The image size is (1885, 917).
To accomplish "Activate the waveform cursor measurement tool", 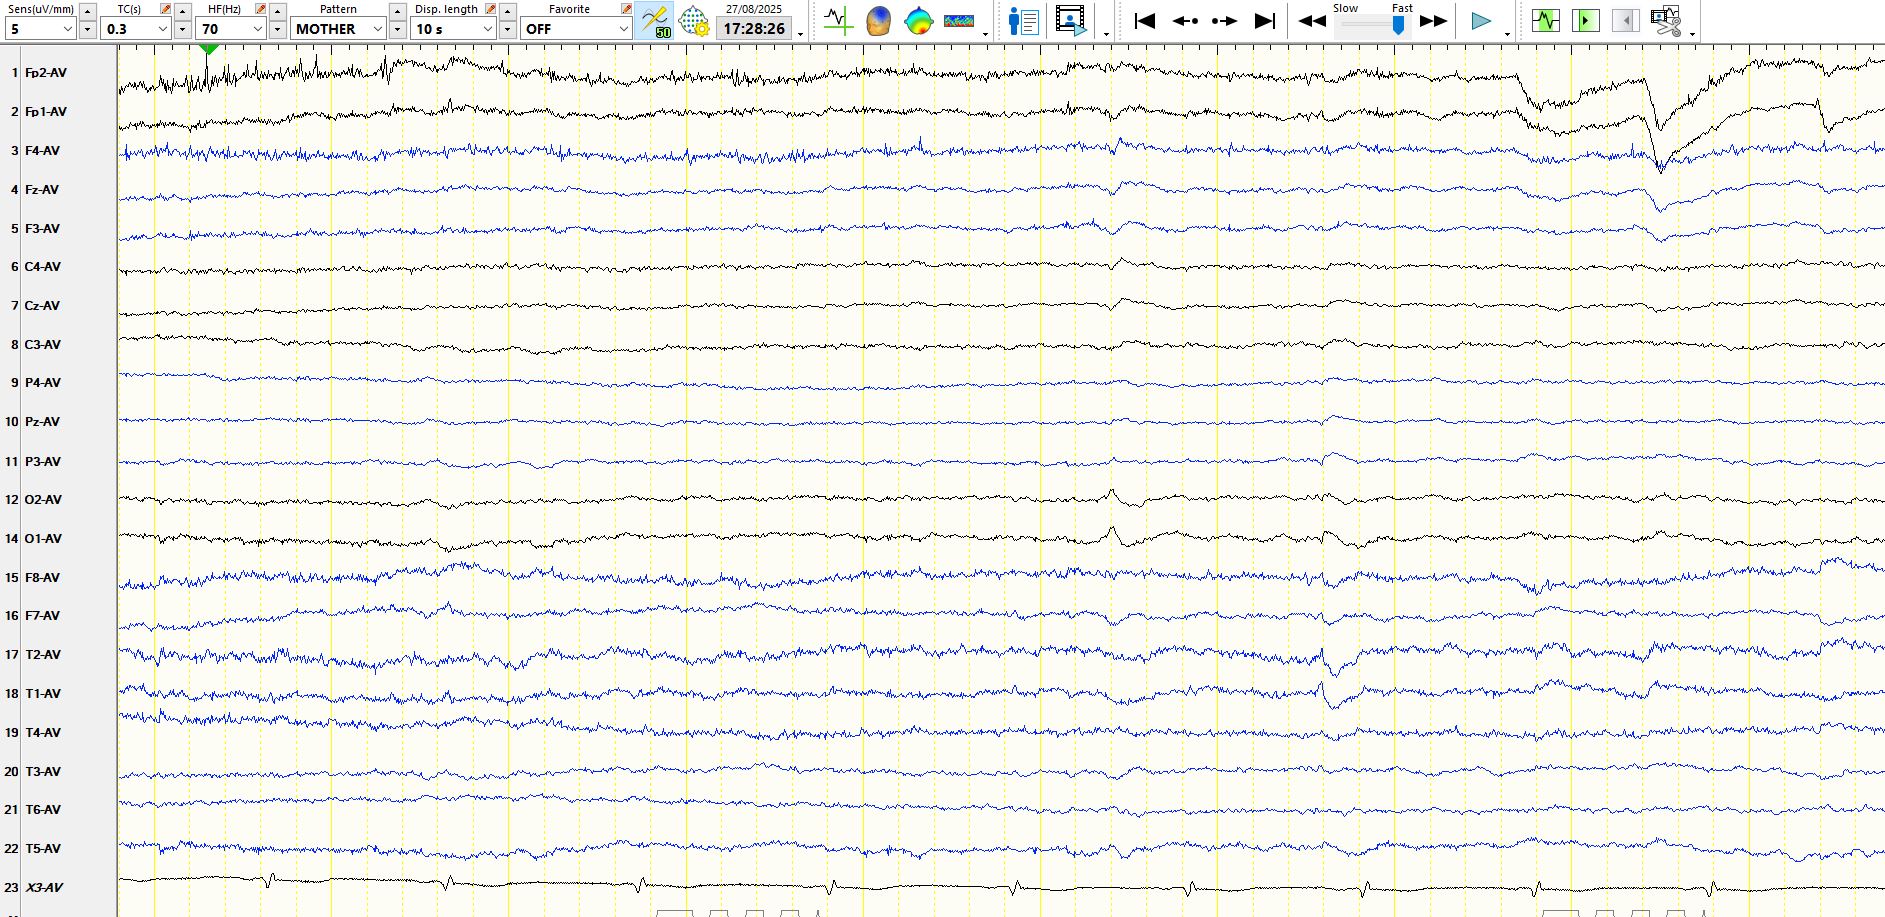I will click(838, 21).
